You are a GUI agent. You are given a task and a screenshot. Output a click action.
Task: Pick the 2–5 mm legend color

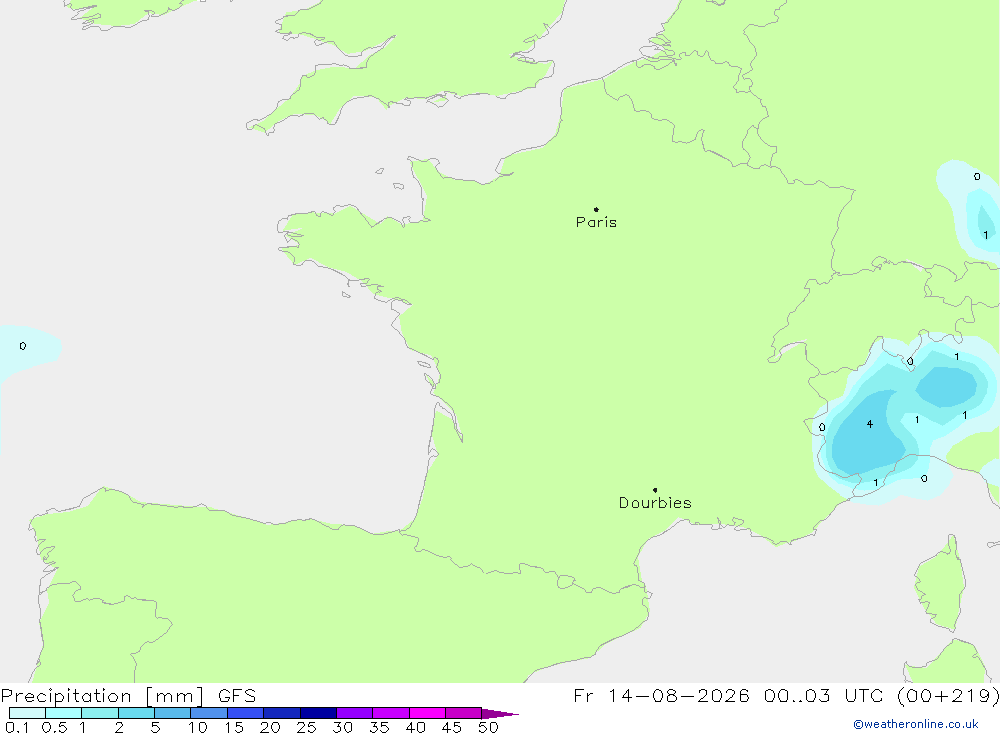(x=136, y=713)
